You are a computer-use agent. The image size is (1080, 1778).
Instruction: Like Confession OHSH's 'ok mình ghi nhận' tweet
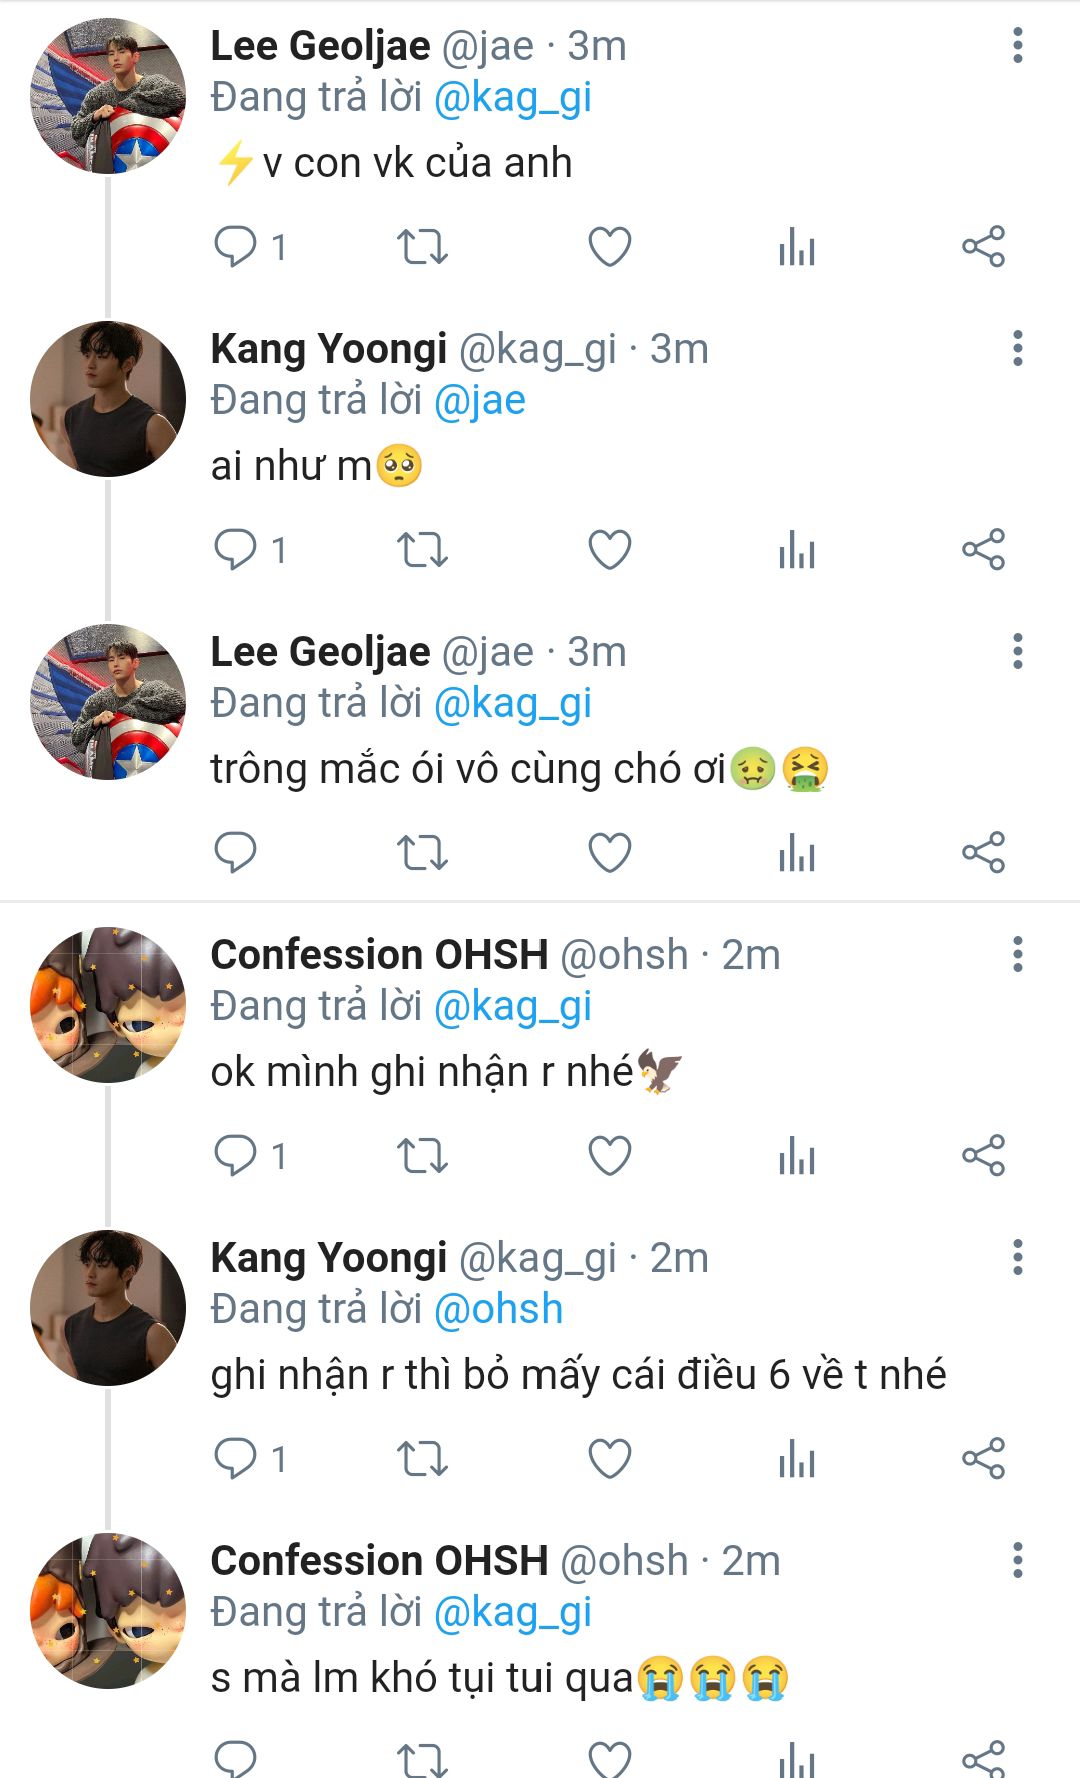coord(609,1156)
